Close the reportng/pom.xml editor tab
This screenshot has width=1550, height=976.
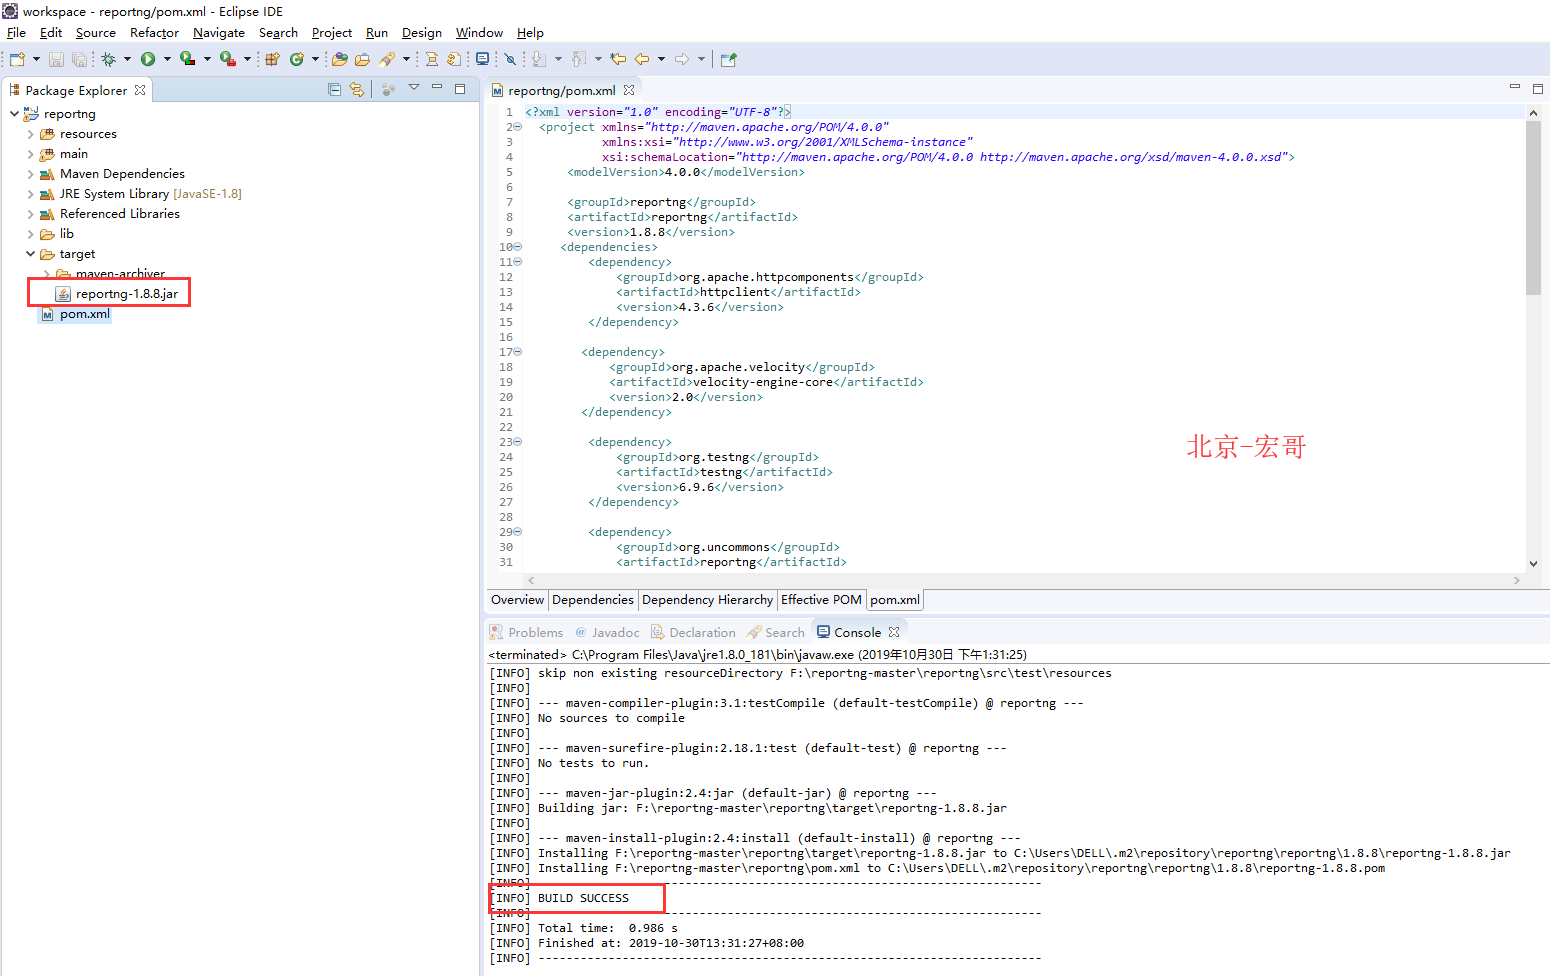(x=629, y=90)
